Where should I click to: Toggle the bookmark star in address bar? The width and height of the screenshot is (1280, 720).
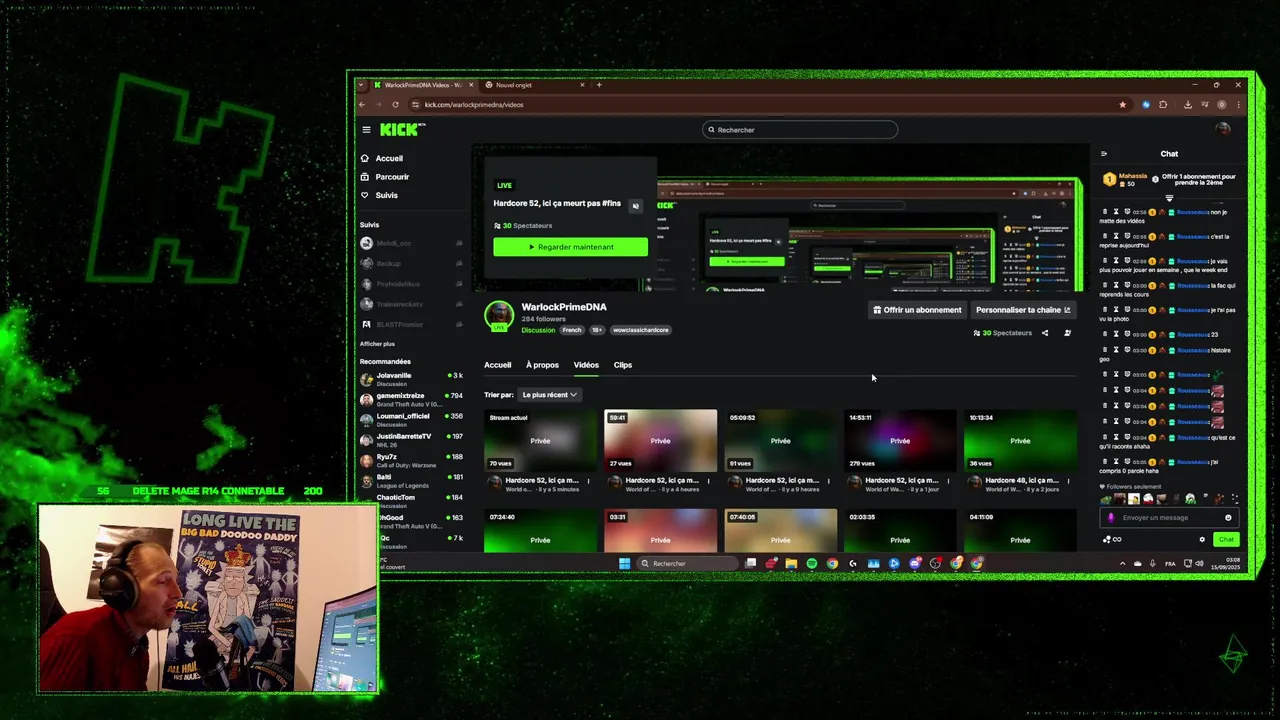1122,104
